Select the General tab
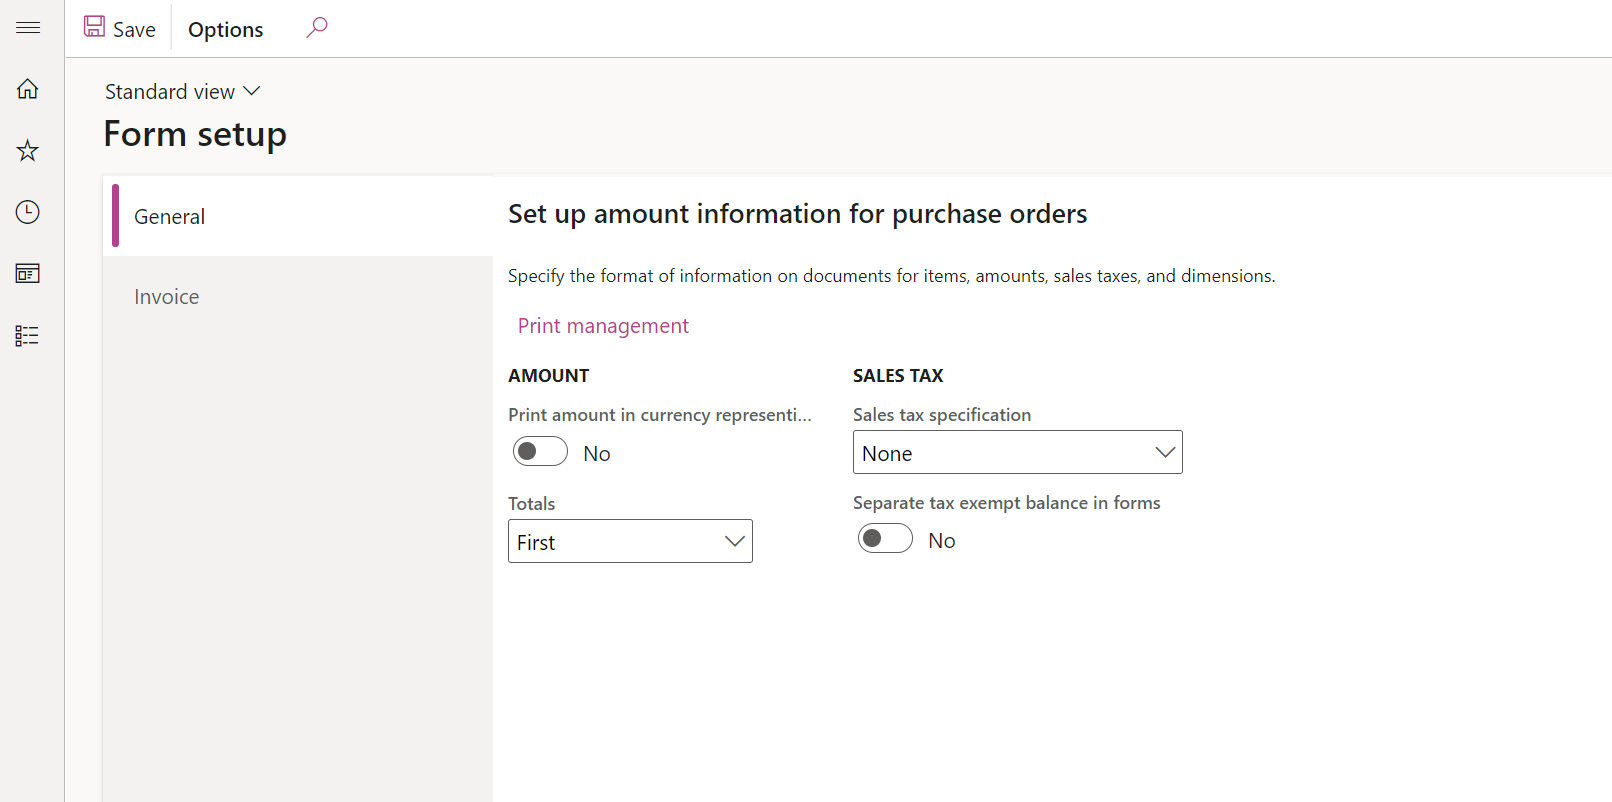The width and height of the screenshot is (1612, 802). point(170,217)
